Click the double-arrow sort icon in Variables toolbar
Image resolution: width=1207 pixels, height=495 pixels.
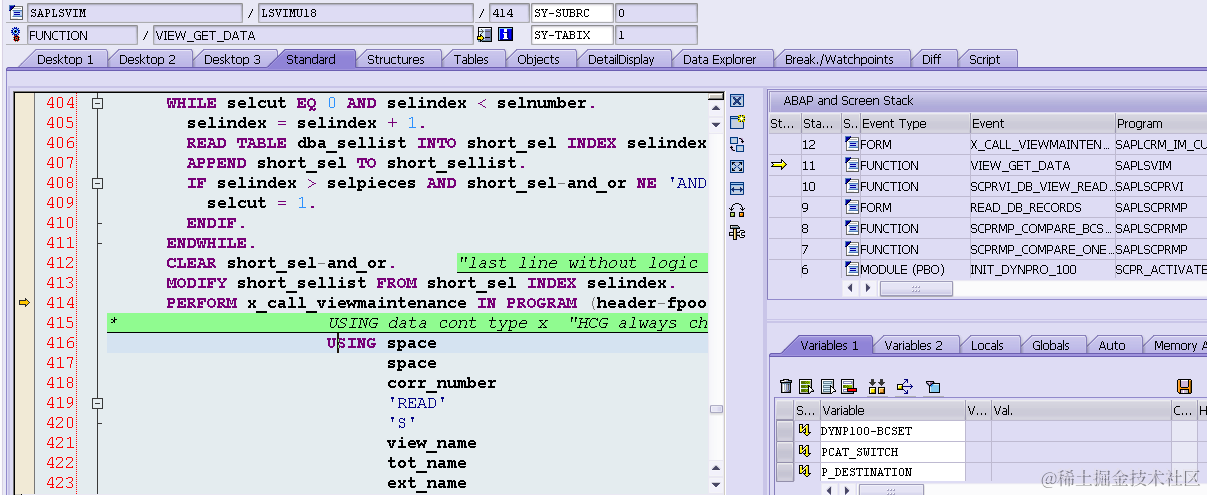tap(877, 386)
